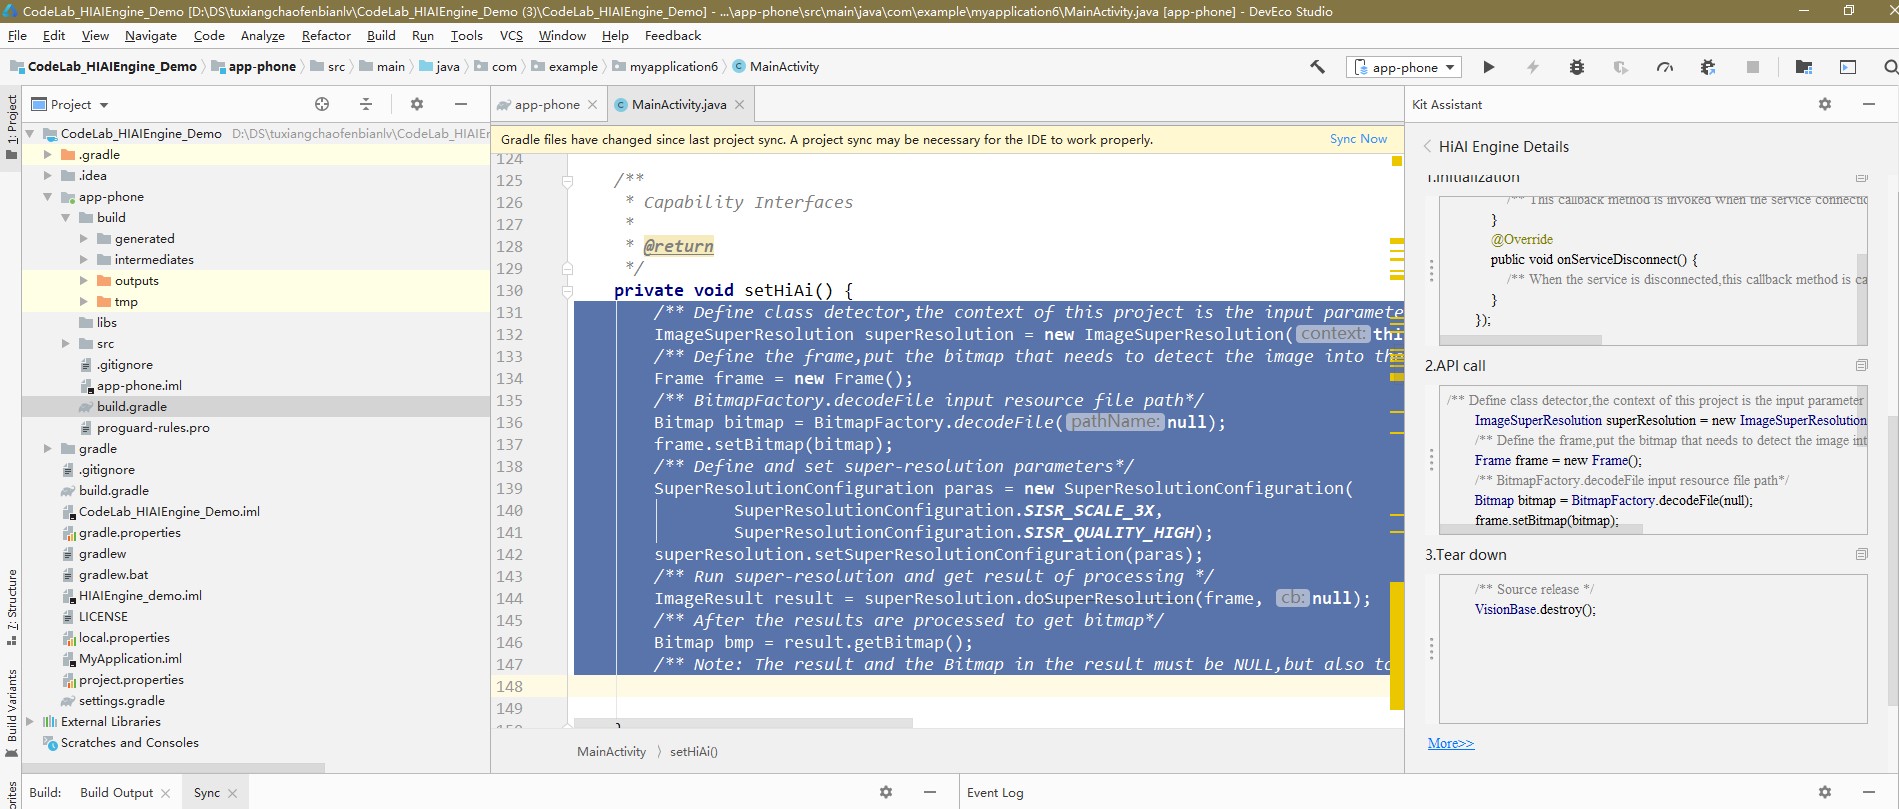Open Project panel settings gear
Image resolution: width=1899 pixels, height=809 pixels.
tap(417, 104)
